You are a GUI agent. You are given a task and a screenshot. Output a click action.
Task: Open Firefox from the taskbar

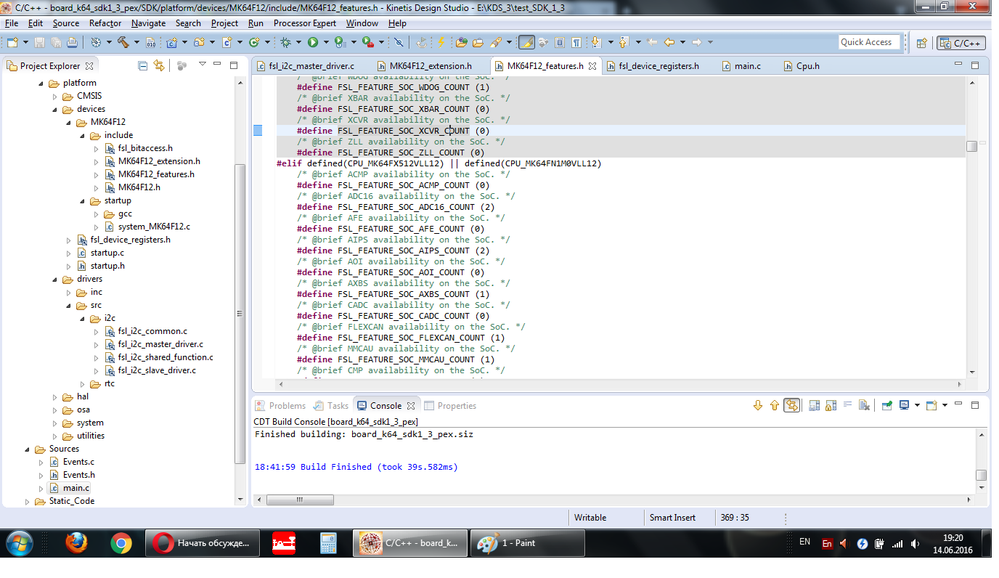tap(76, 543)
